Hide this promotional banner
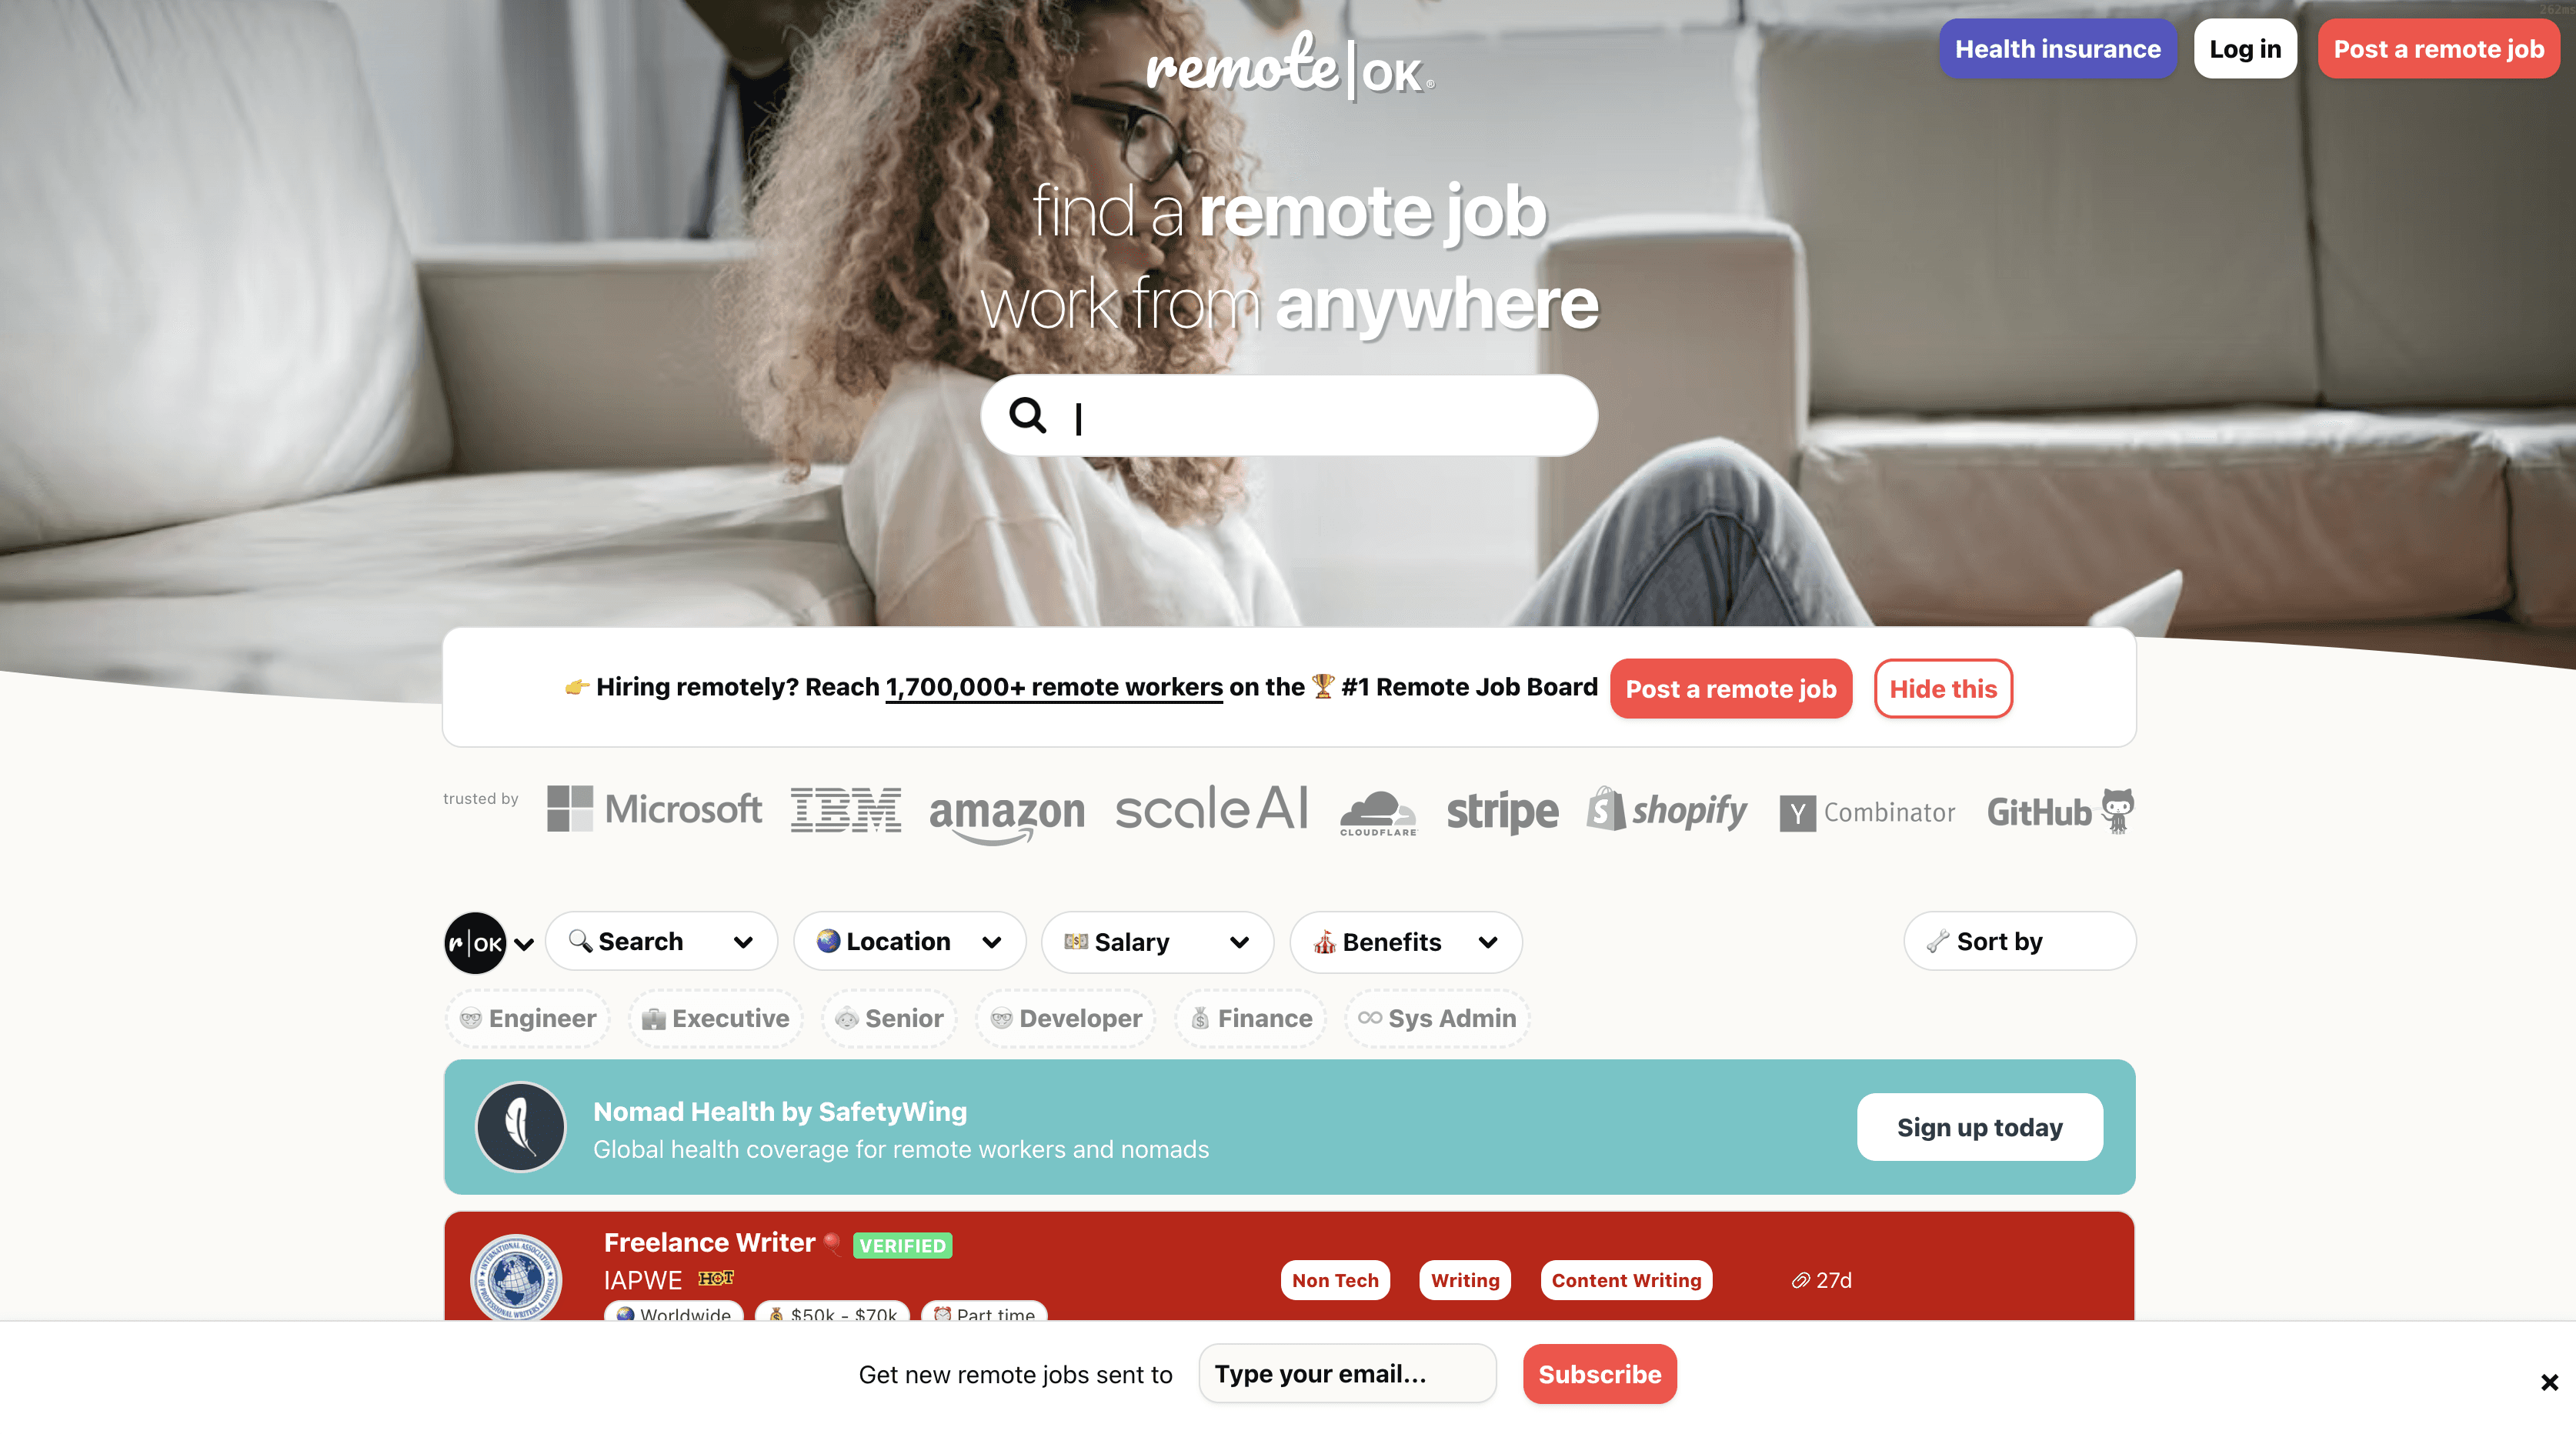Image resolution: width=2576 pixels, height=1434 pixels. [x=1944, y=687]
